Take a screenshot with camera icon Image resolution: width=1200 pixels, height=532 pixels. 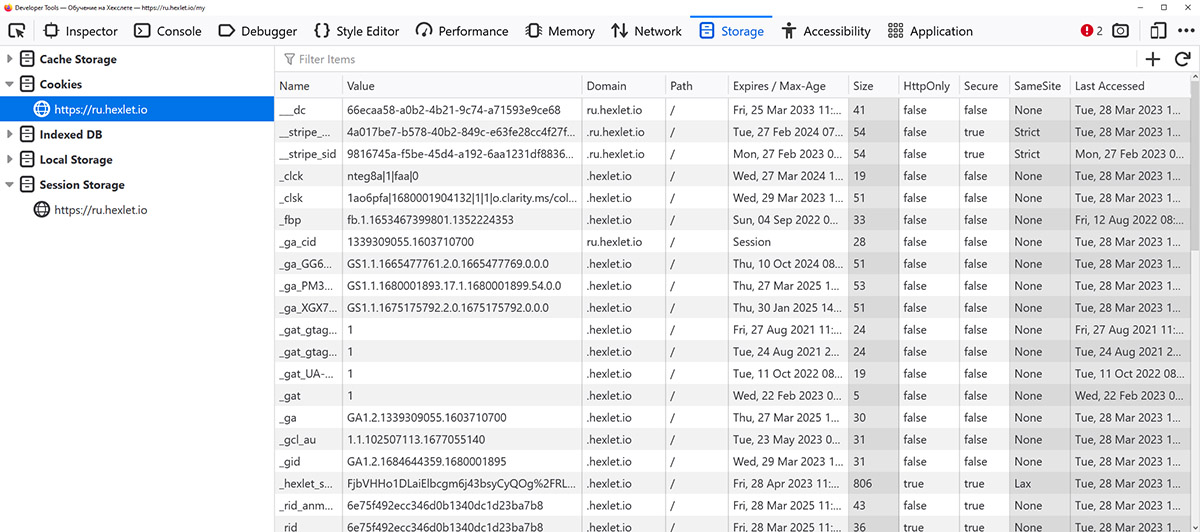[1121, 31]
